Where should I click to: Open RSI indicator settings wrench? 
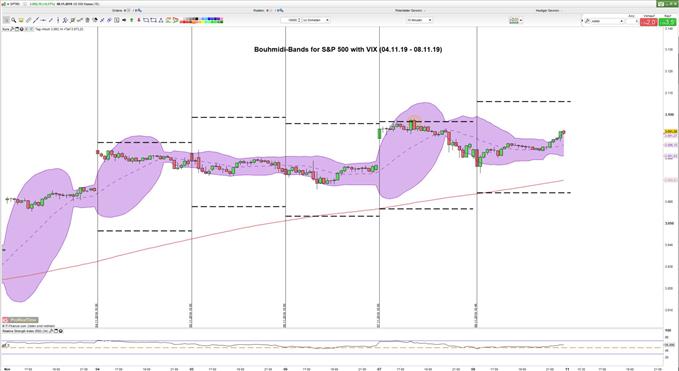[51, 331]
